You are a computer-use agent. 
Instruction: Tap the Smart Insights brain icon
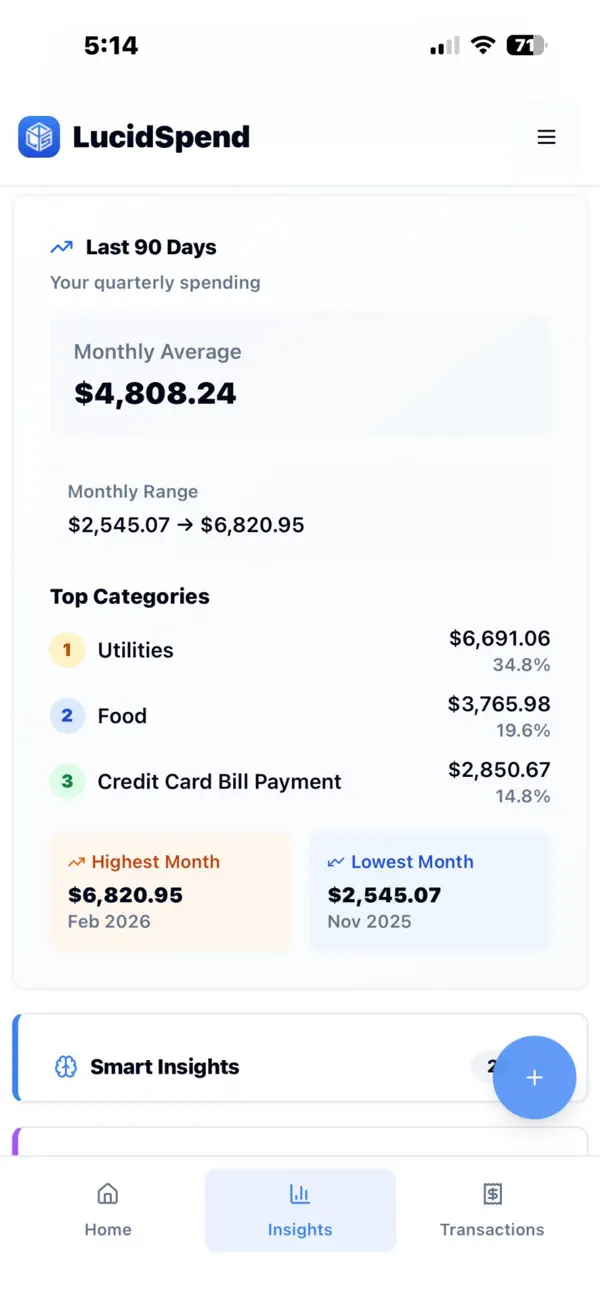pyautogui.click(x=66, y=1066)
